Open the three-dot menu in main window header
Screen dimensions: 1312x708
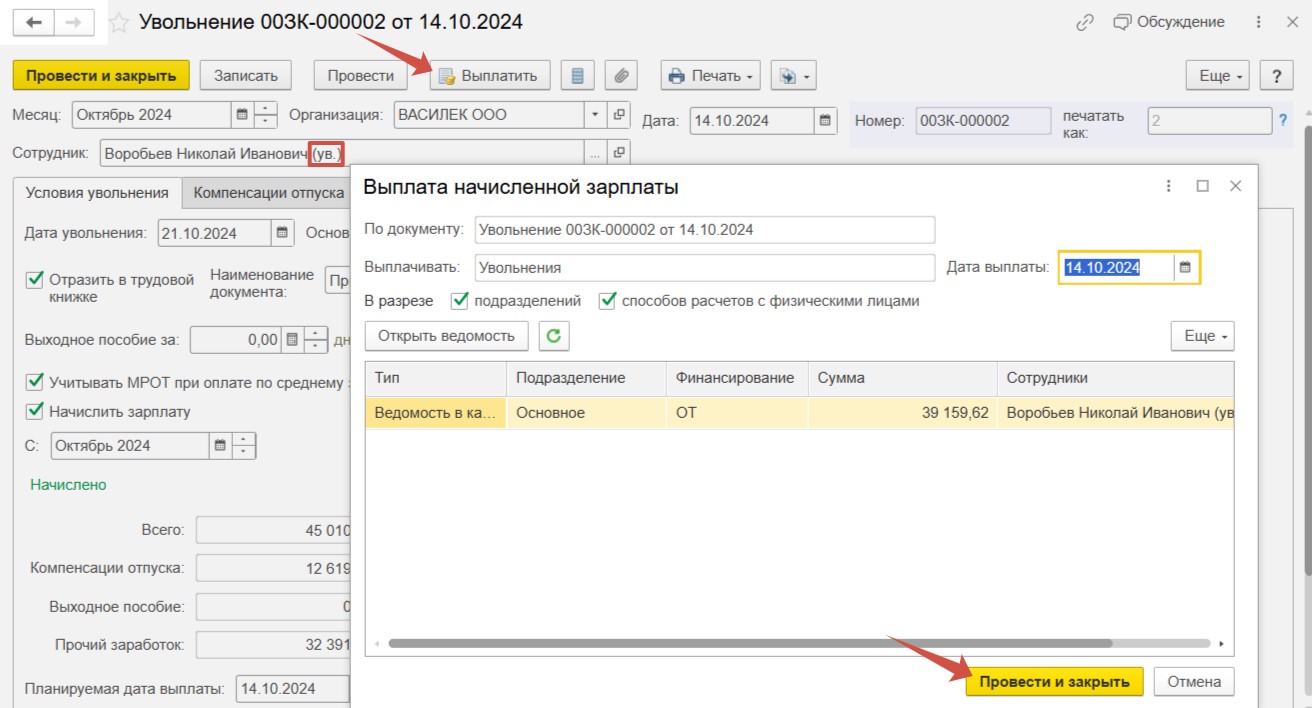tap(1259, 22)
